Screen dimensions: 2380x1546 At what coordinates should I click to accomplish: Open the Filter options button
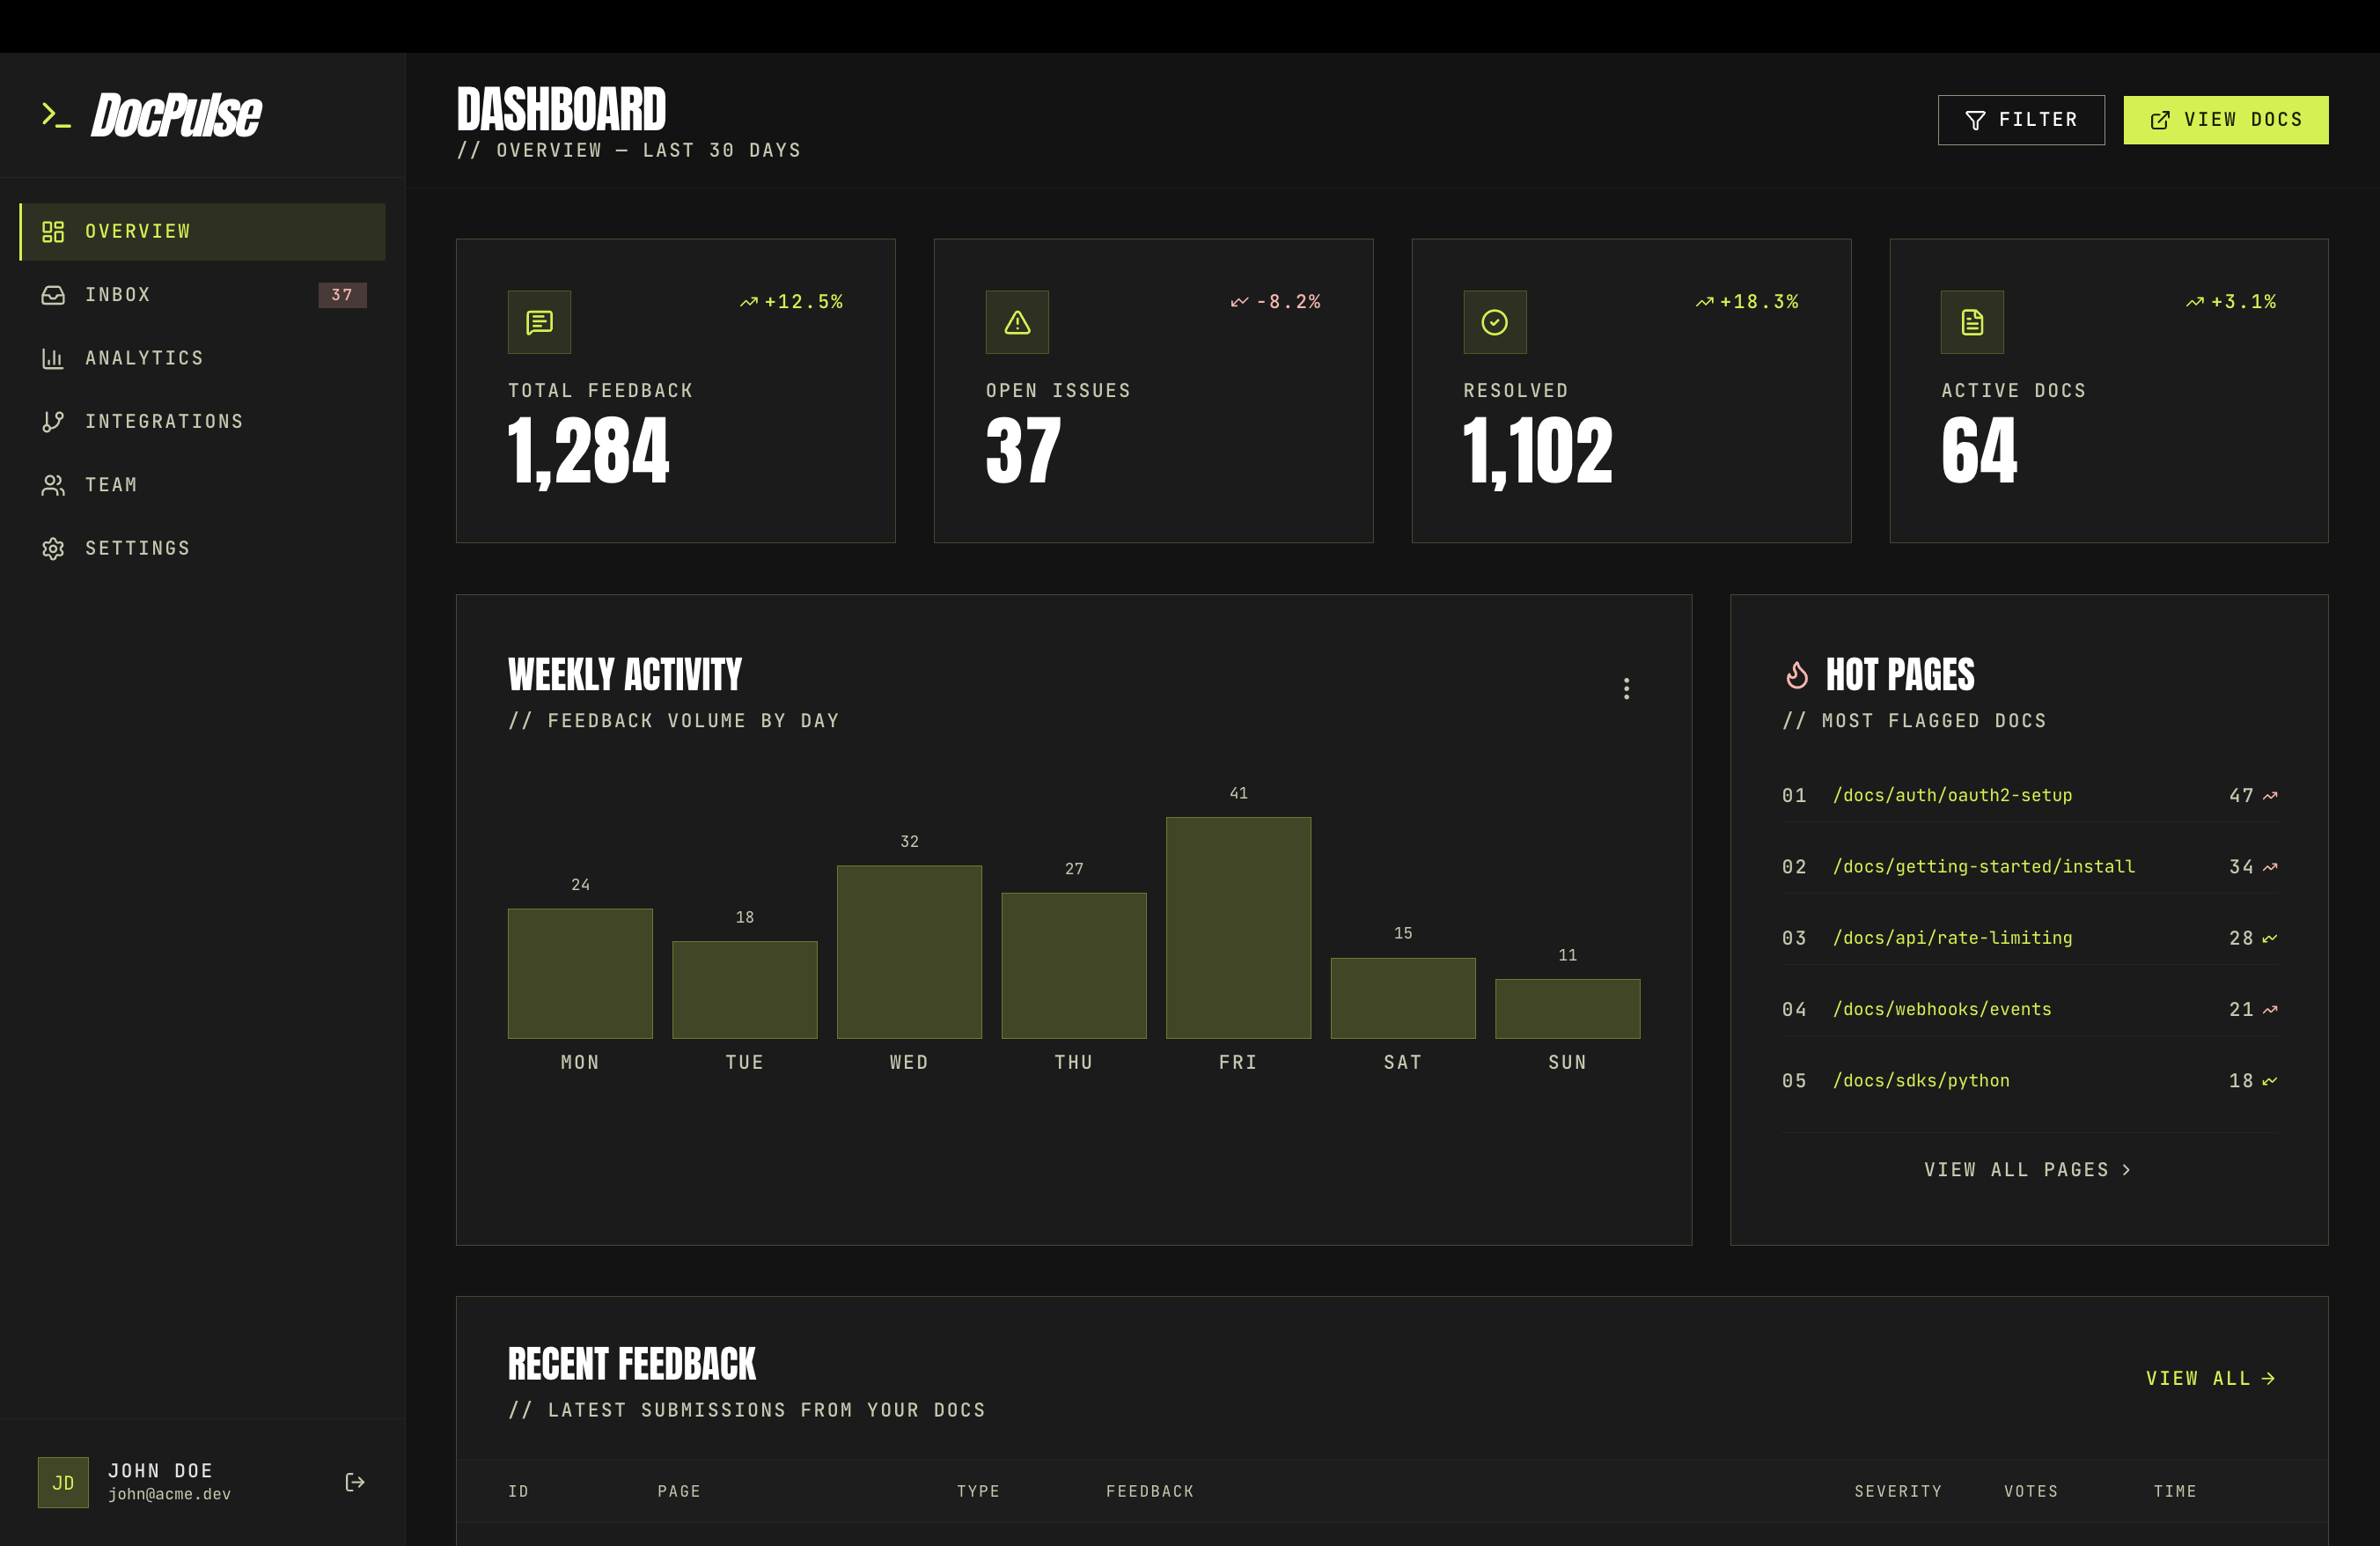[x=2021, y=120]
